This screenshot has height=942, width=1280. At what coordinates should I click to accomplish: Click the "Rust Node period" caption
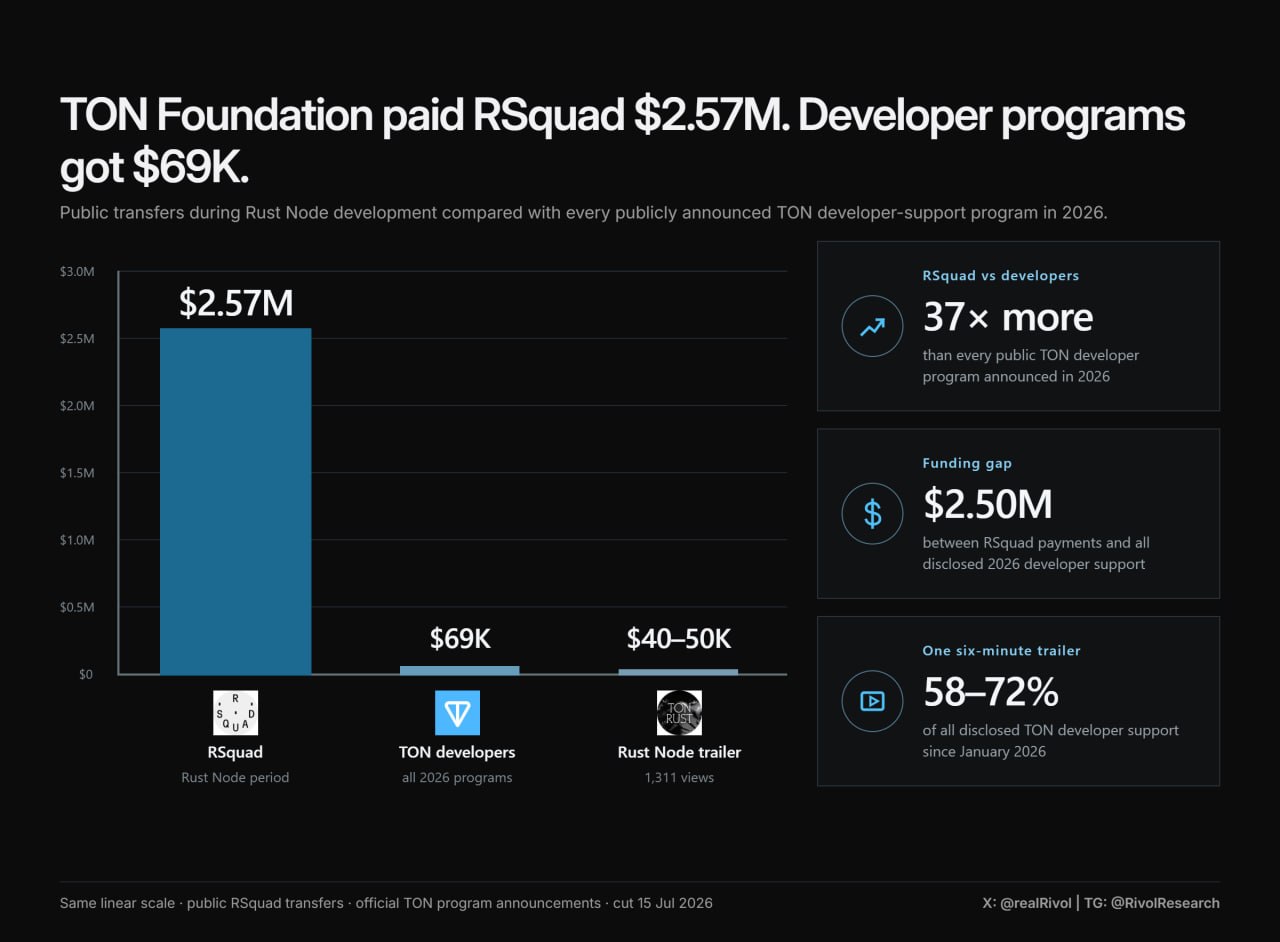coord(235,777)
